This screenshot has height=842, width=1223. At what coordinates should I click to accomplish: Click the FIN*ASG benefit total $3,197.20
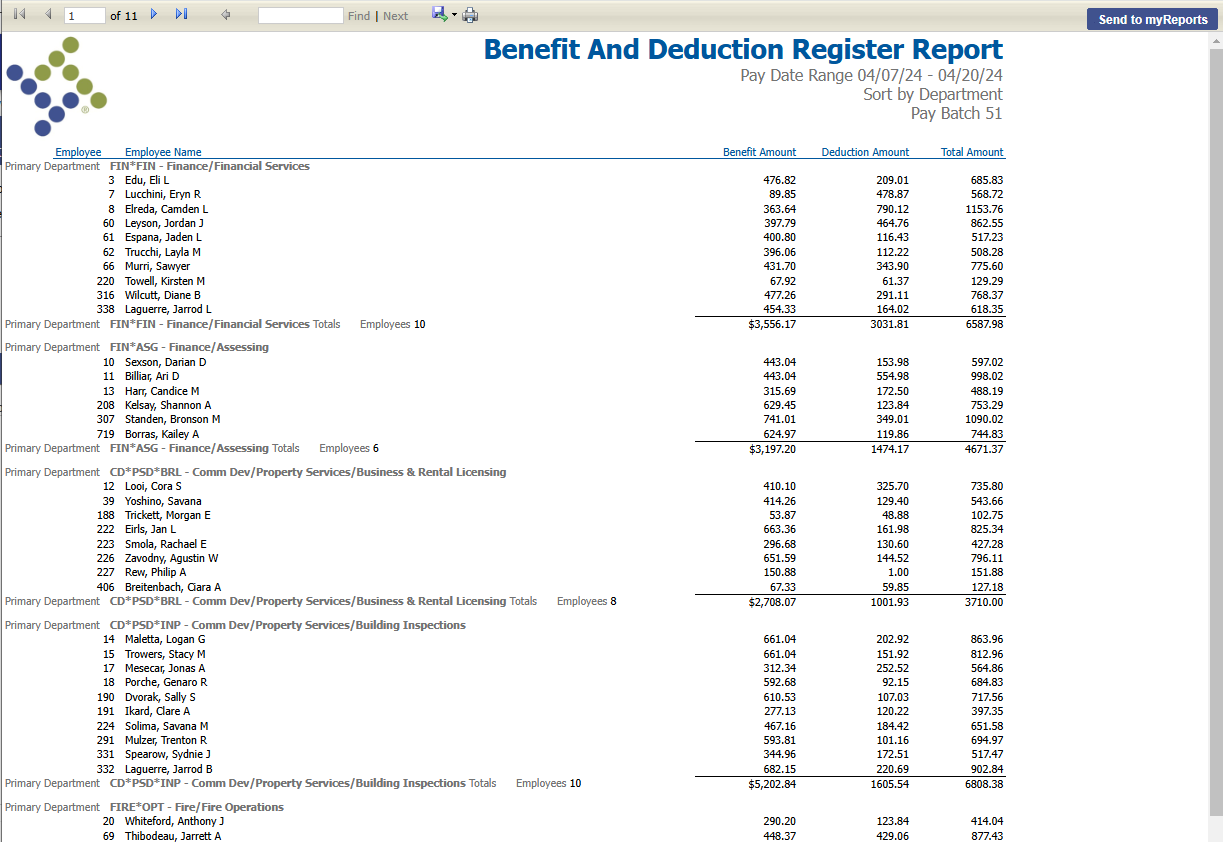(x=772, y=449)
